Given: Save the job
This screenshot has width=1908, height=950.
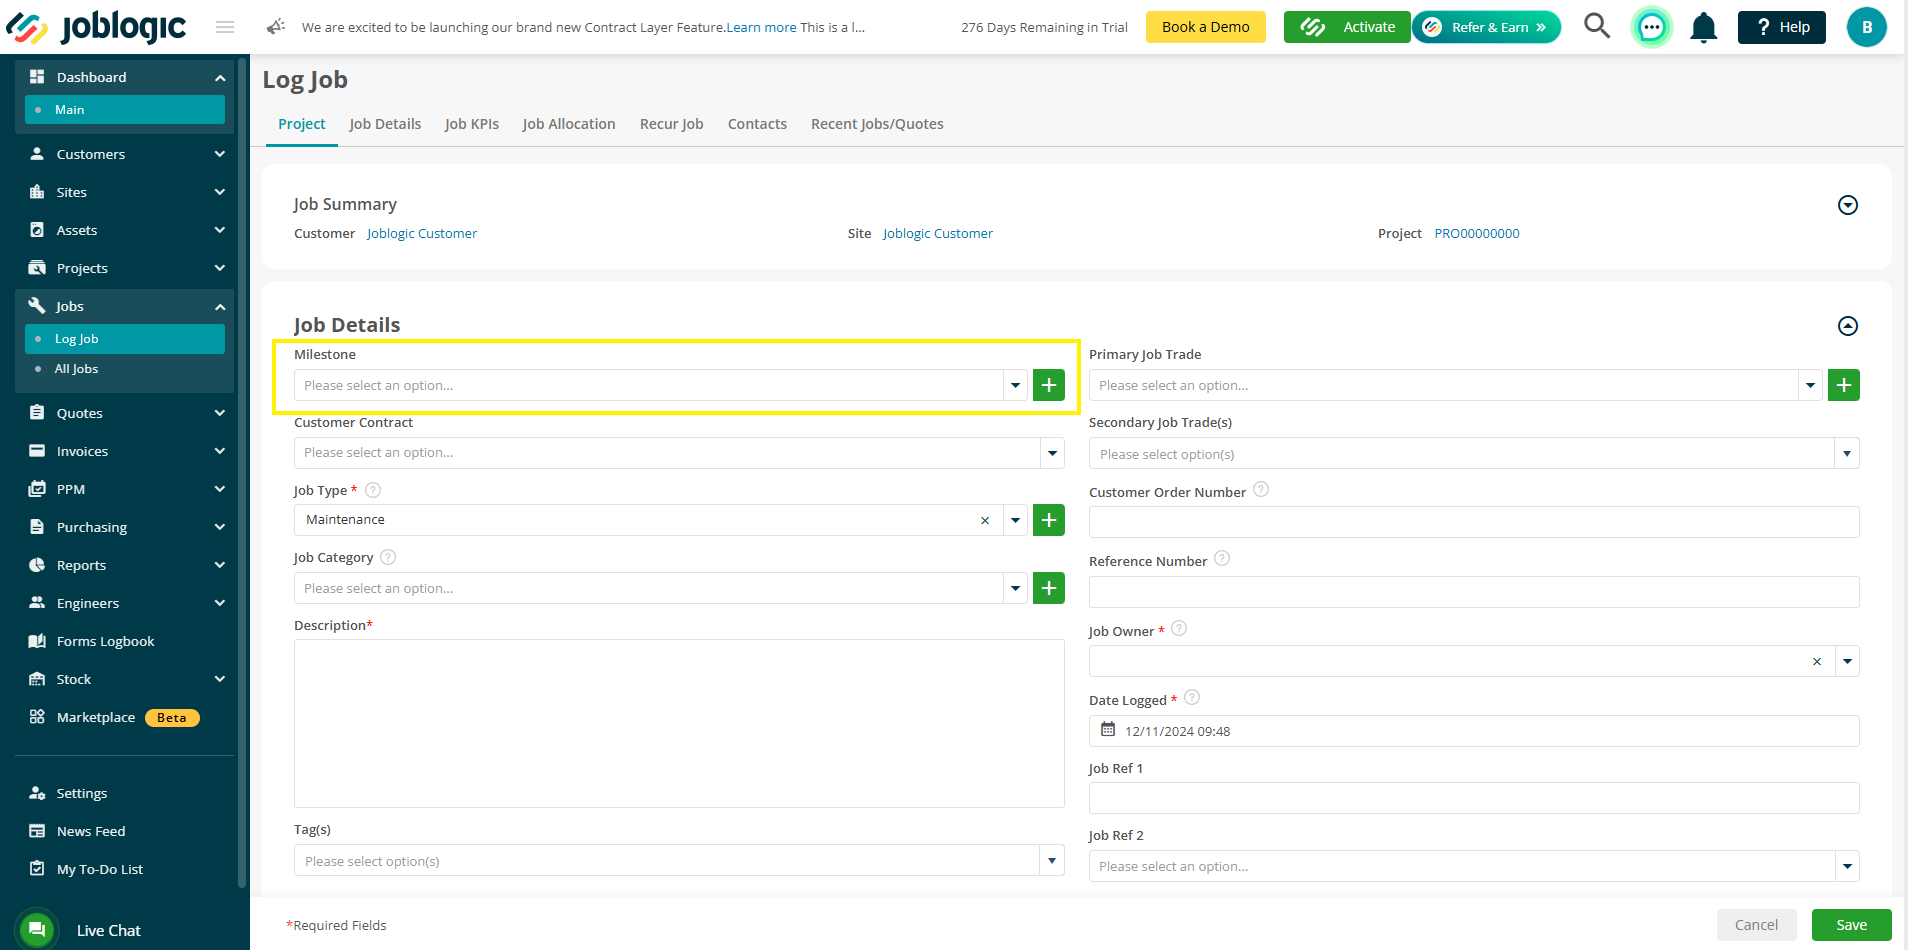Looking at the screenshot, I should 1851,925.
